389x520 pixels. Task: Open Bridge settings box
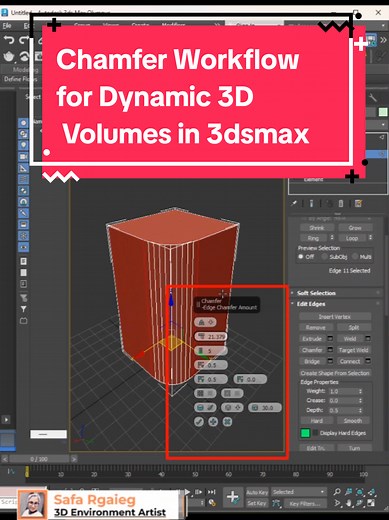(x=330, y=361)
